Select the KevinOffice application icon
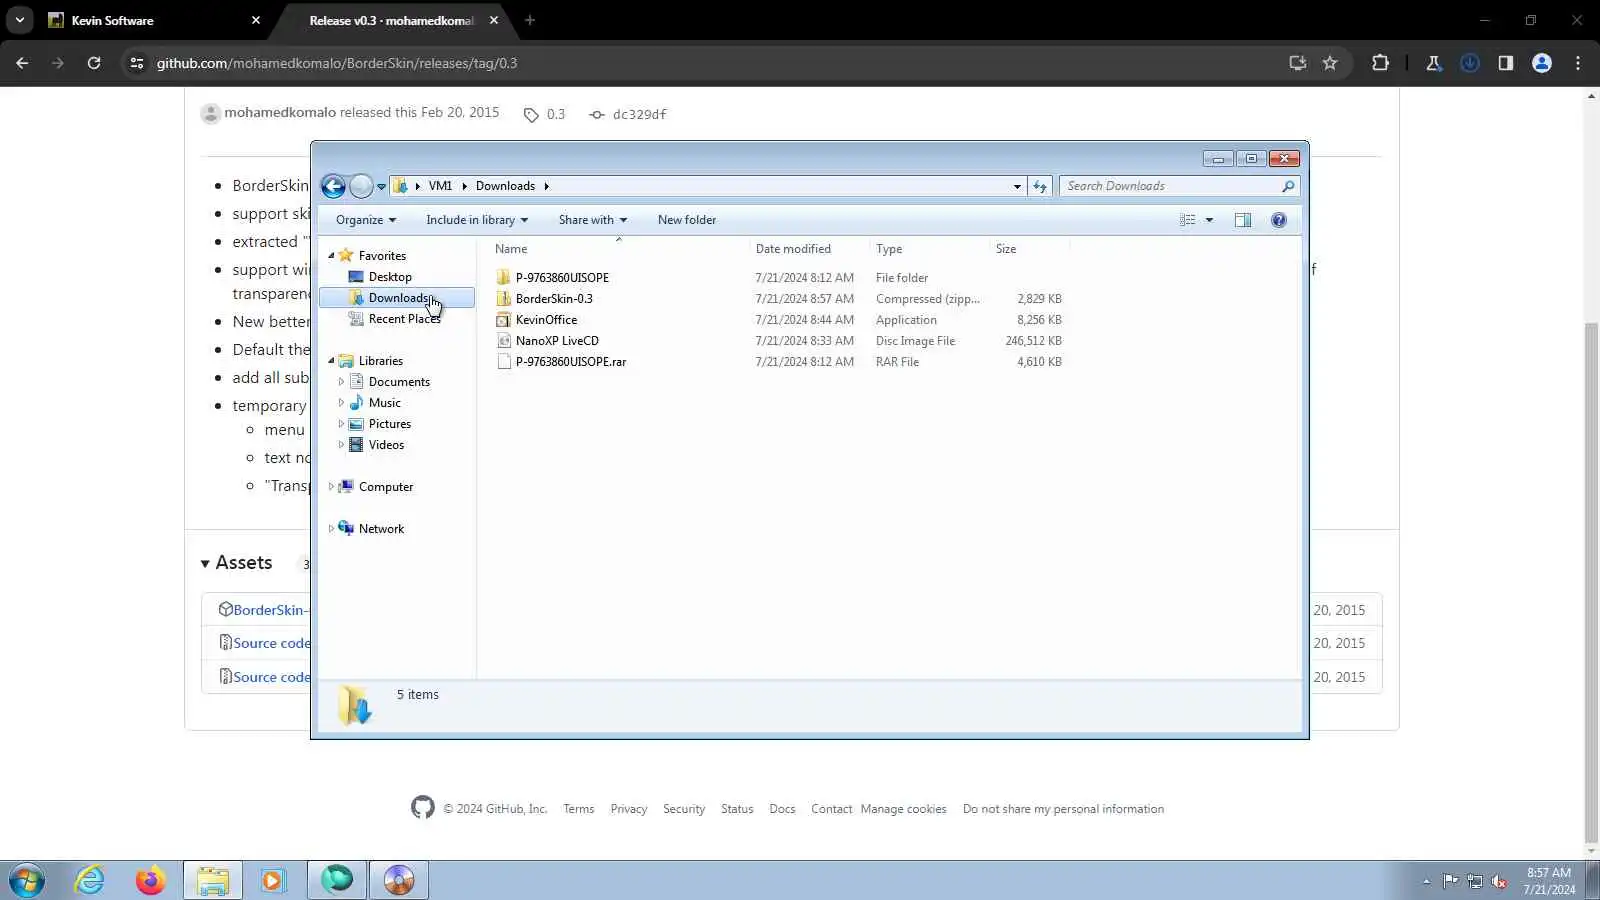Screen dimensions: 1600x900 pos(504,320)
